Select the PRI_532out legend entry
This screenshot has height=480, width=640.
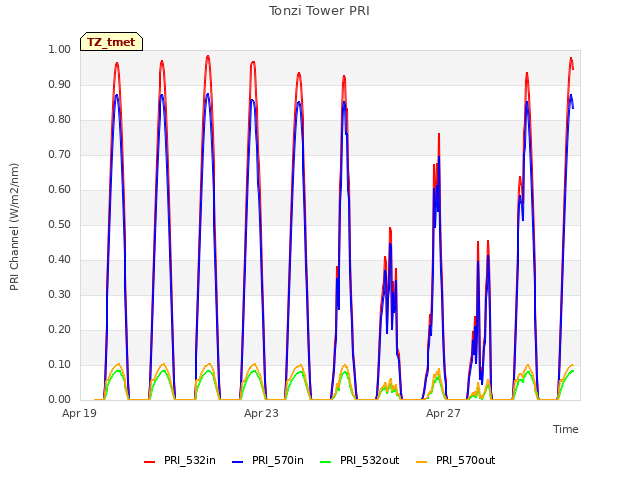pos(359,460)
